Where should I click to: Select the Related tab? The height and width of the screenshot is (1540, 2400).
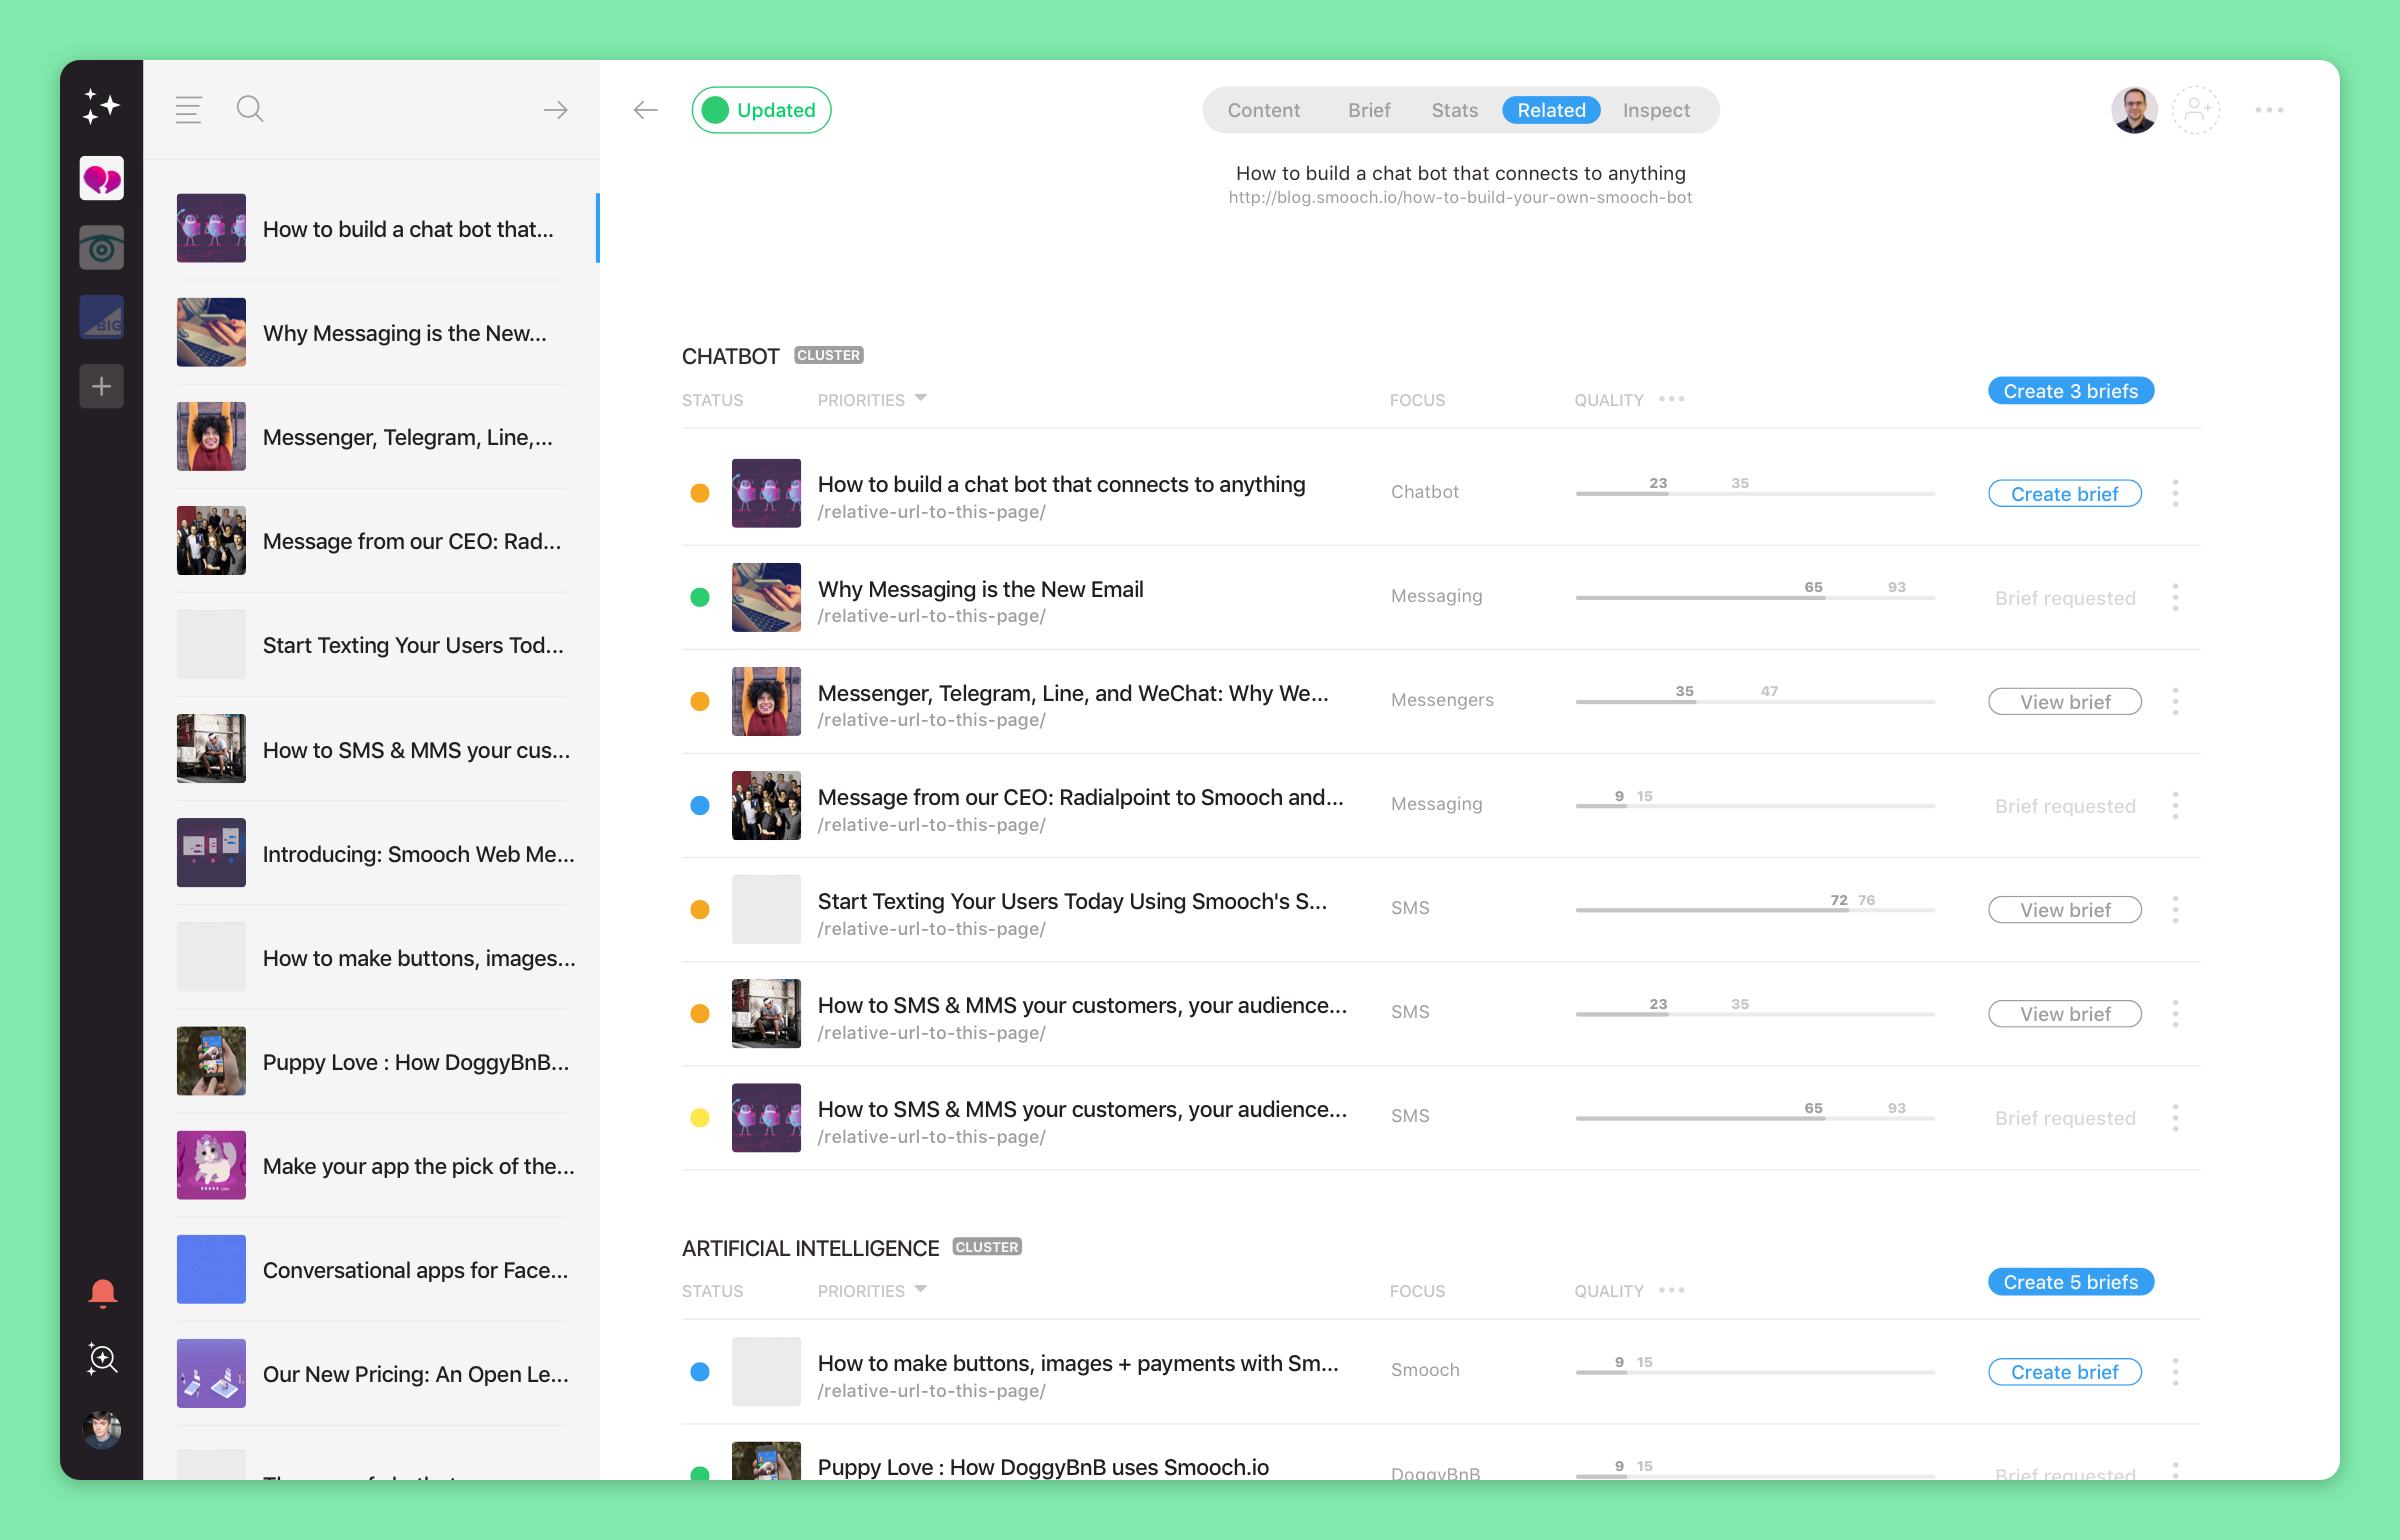1551,110
